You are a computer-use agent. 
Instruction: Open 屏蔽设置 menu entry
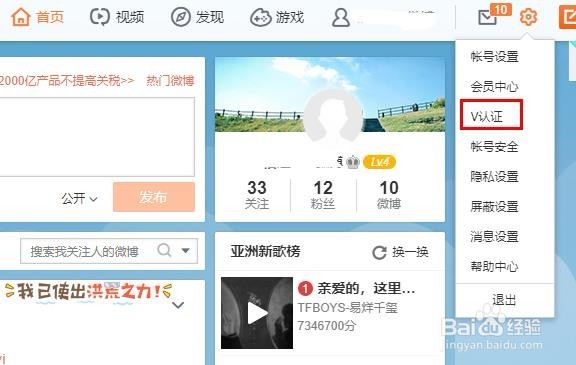tap(494, 207)
